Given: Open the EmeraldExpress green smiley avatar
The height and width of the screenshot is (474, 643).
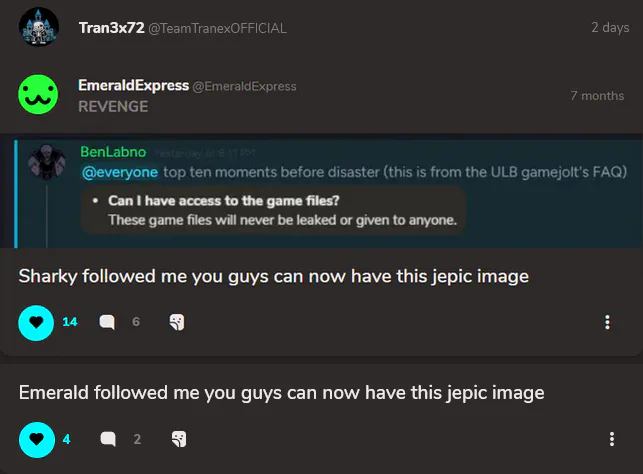Looking at the screenshot, I should [38, 94].
